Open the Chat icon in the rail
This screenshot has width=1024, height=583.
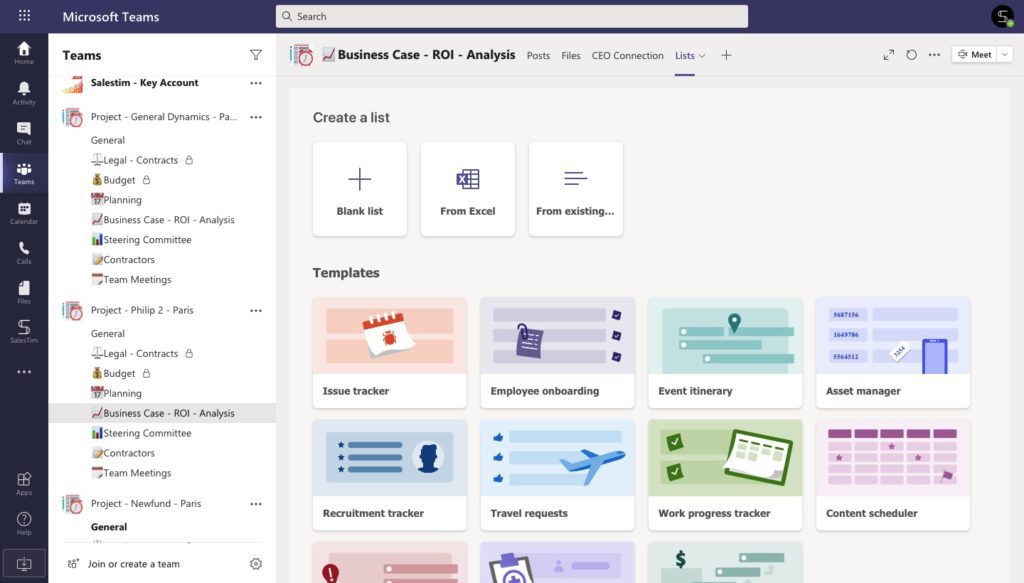coord(24,133)
